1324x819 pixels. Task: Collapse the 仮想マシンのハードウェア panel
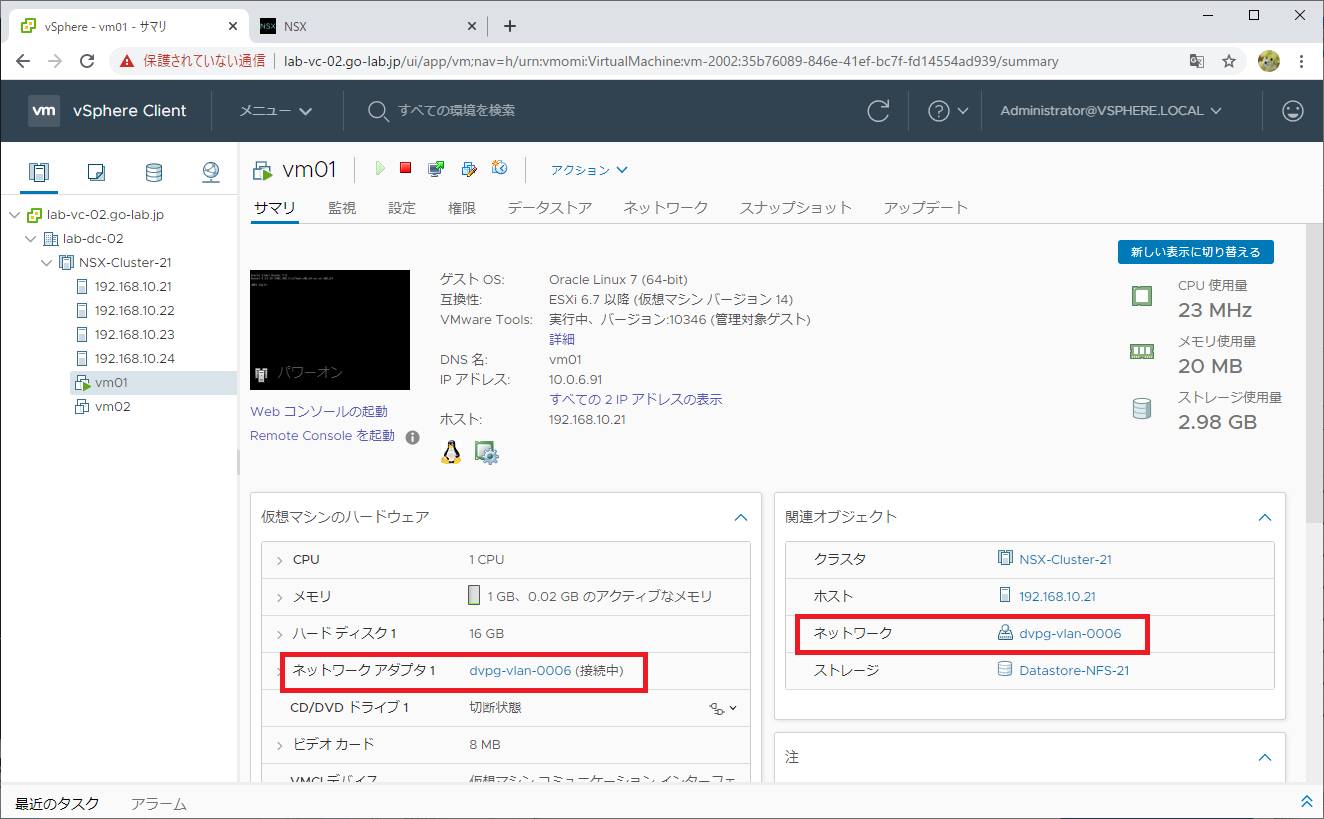(x=741, y=518)
